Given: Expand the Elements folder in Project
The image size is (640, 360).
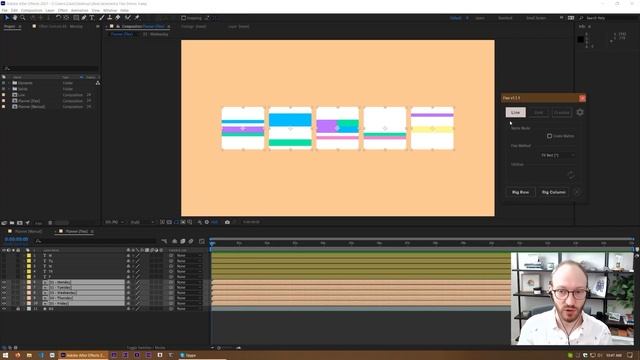Looking at the screenshot, I should (x=9, y=83).
